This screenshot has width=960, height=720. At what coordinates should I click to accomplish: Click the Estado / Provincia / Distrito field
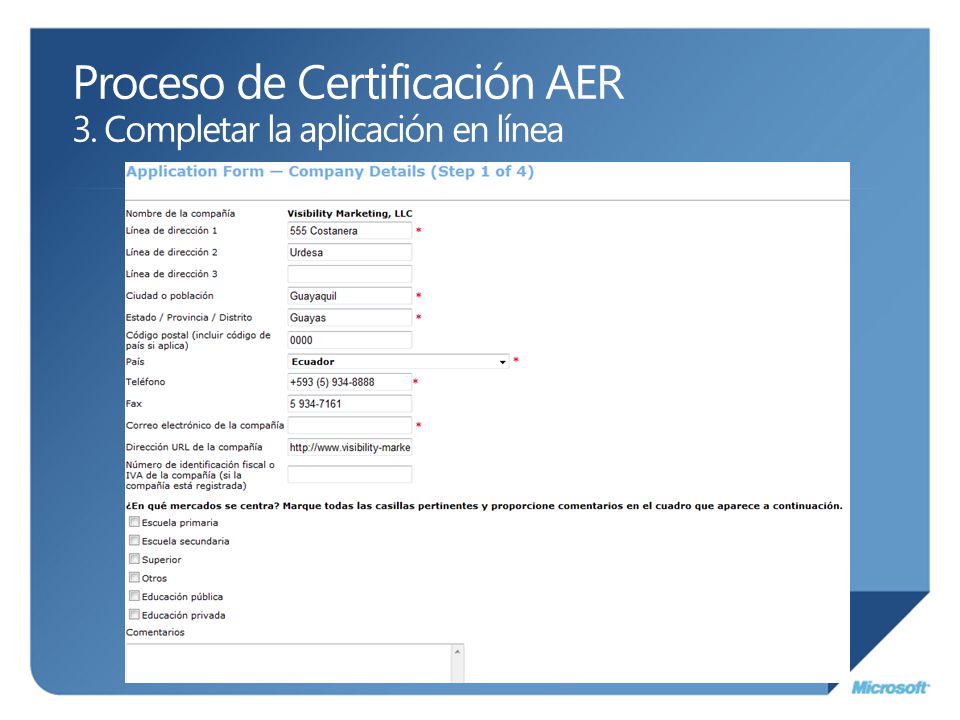coord(350,318)
